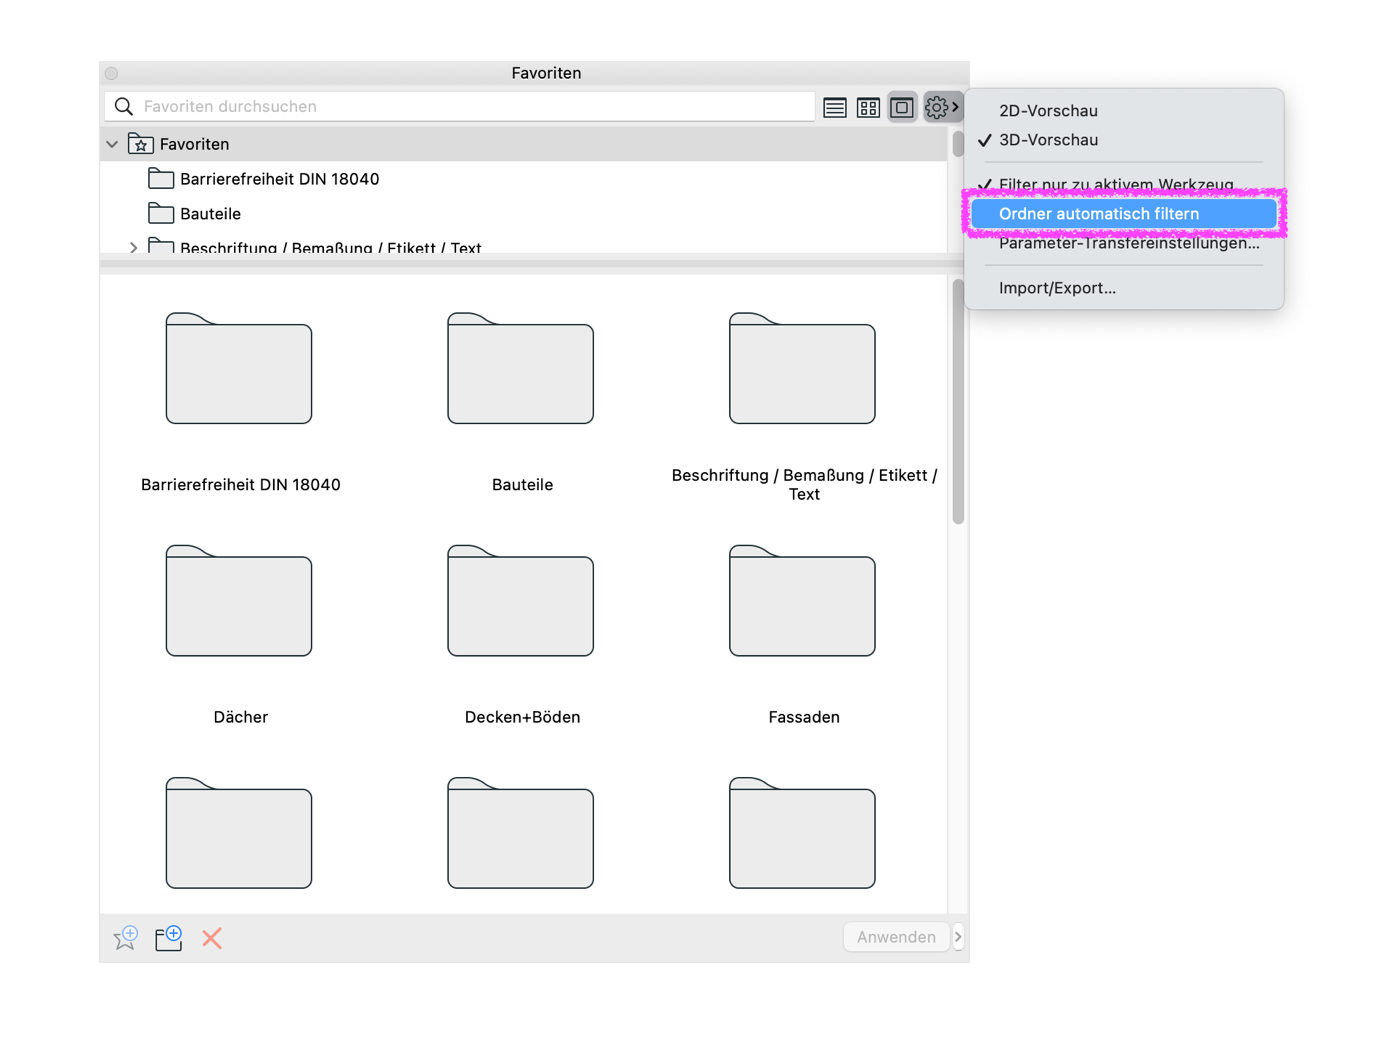Image resolution: width=1387 pixels, height=1040 pixels.
Task: Focus the Favoriten durchsuchen search field
Action: coord(460,106)
